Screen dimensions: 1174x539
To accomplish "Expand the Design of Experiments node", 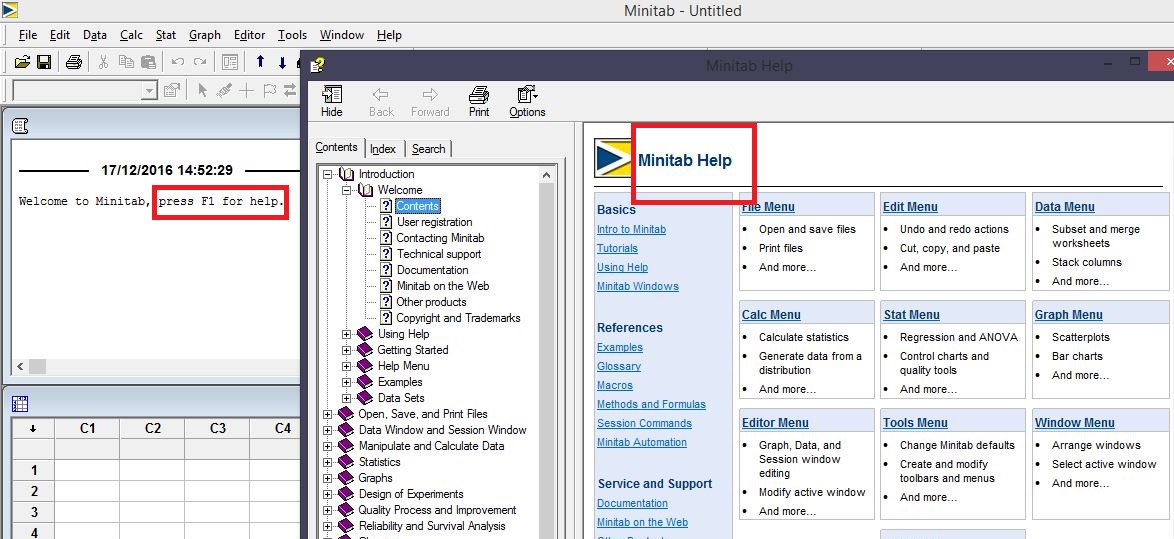I will point(327,494).
